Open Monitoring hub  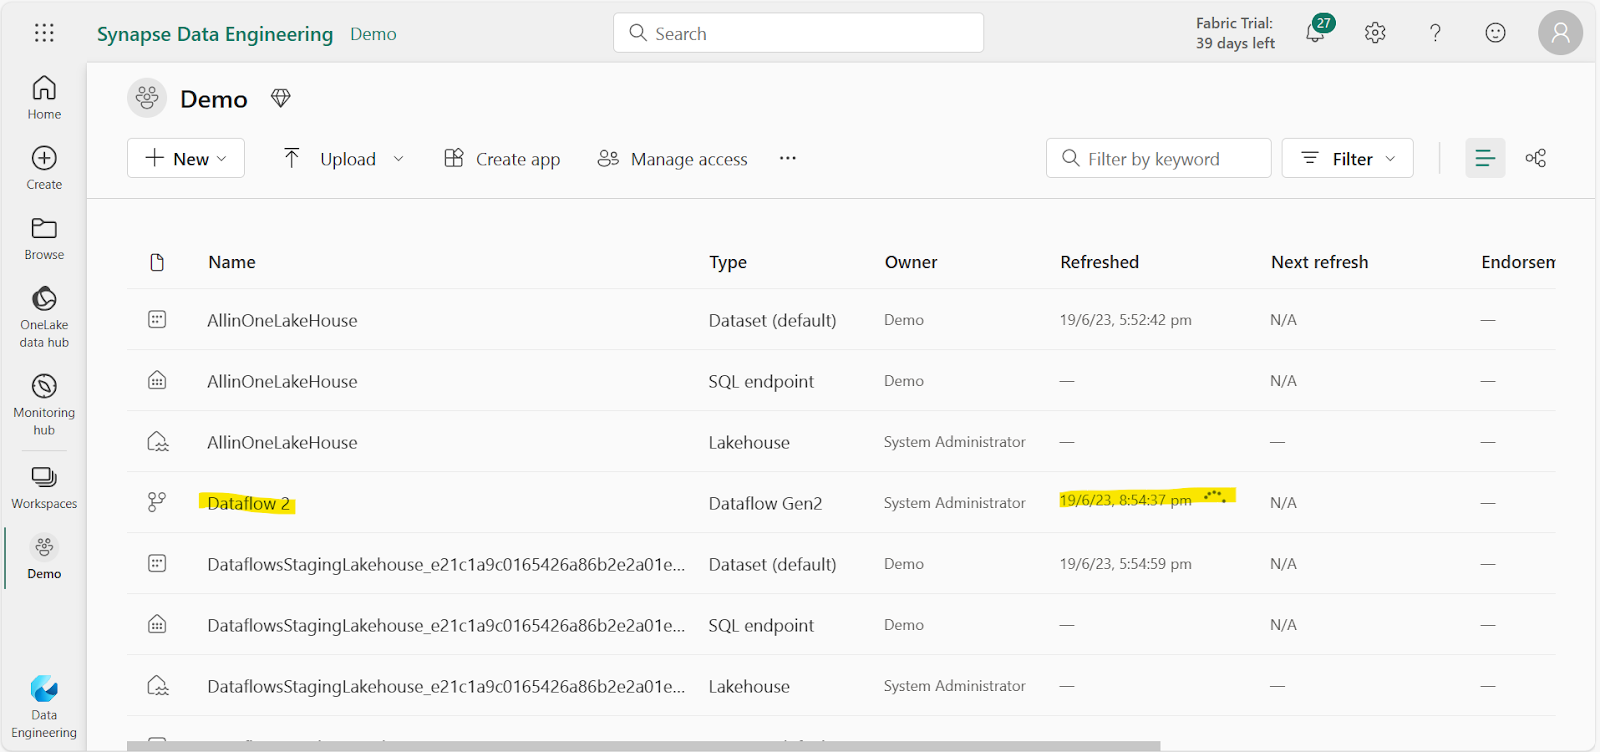[x=44, y=405]
